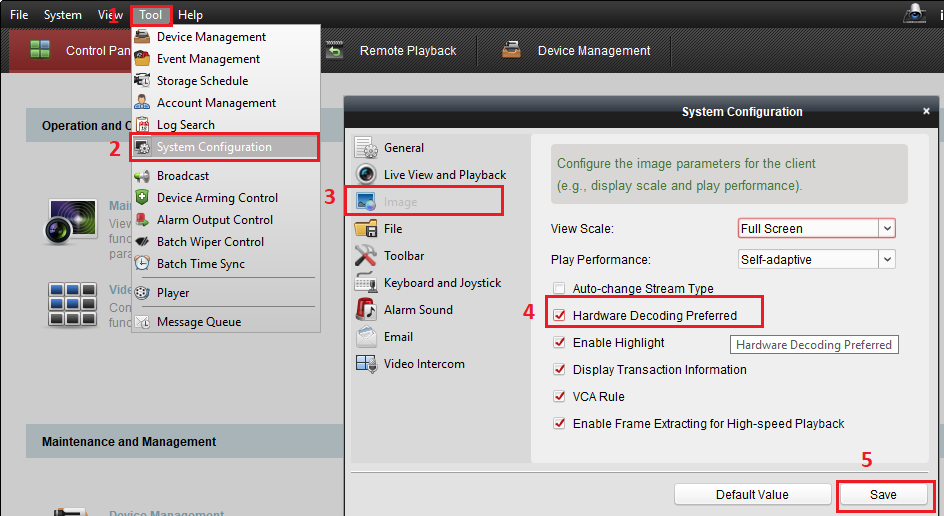The image size is (944, 516).
Task: Enable Auto-change Stream Type checkbox
Action: [560, 289]
